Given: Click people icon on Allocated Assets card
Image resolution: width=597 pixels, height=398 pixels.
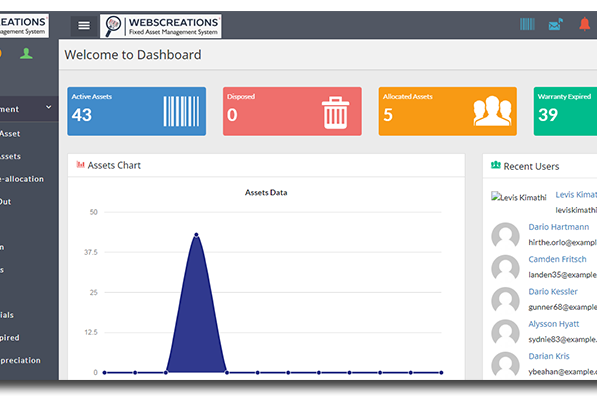Looking at the screenshot, I should tap(492, 111).
